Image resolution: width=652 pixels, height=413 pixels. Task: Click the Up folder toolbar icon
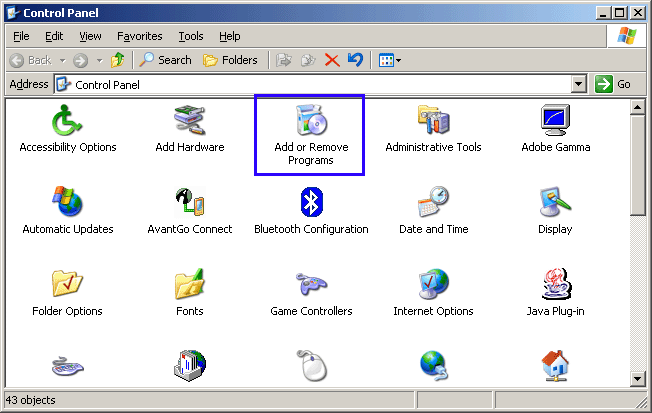[118, 60]
